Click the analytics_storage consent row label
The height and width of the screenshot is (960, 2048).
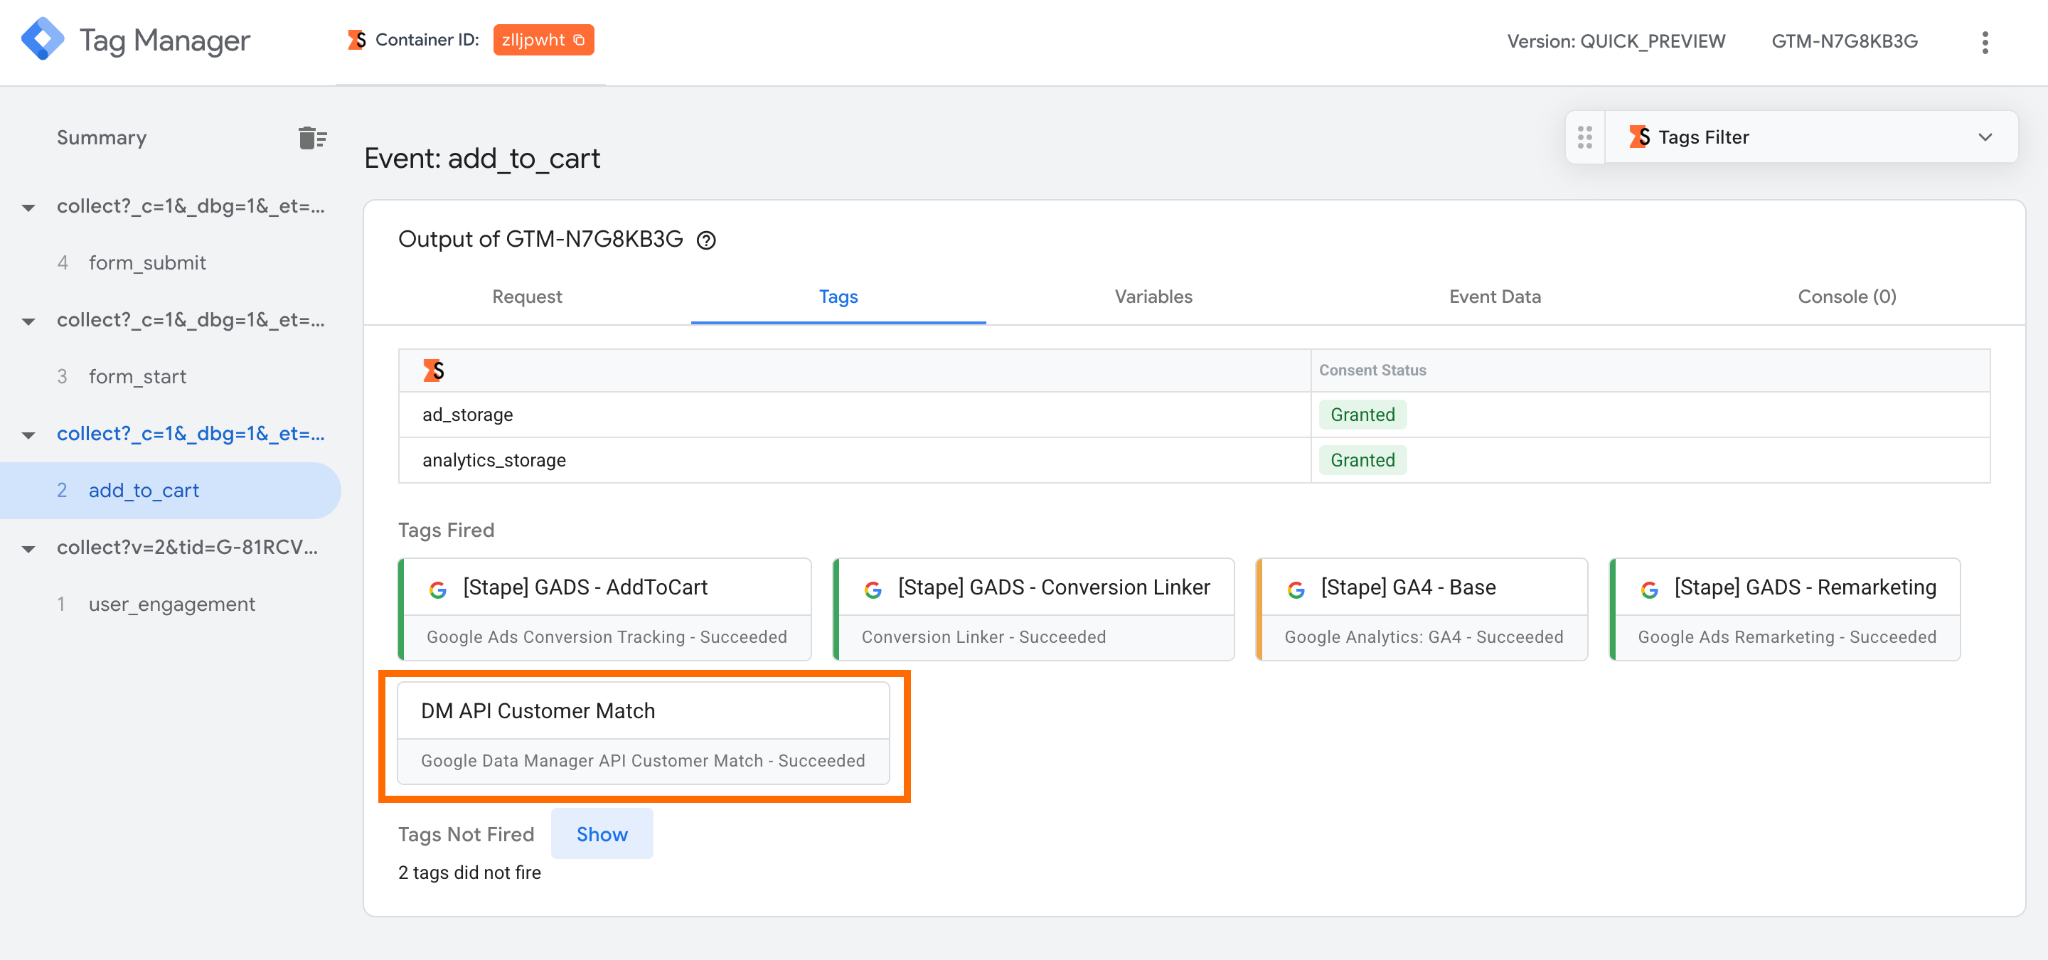pyautogui.click(x=494, y=461)
